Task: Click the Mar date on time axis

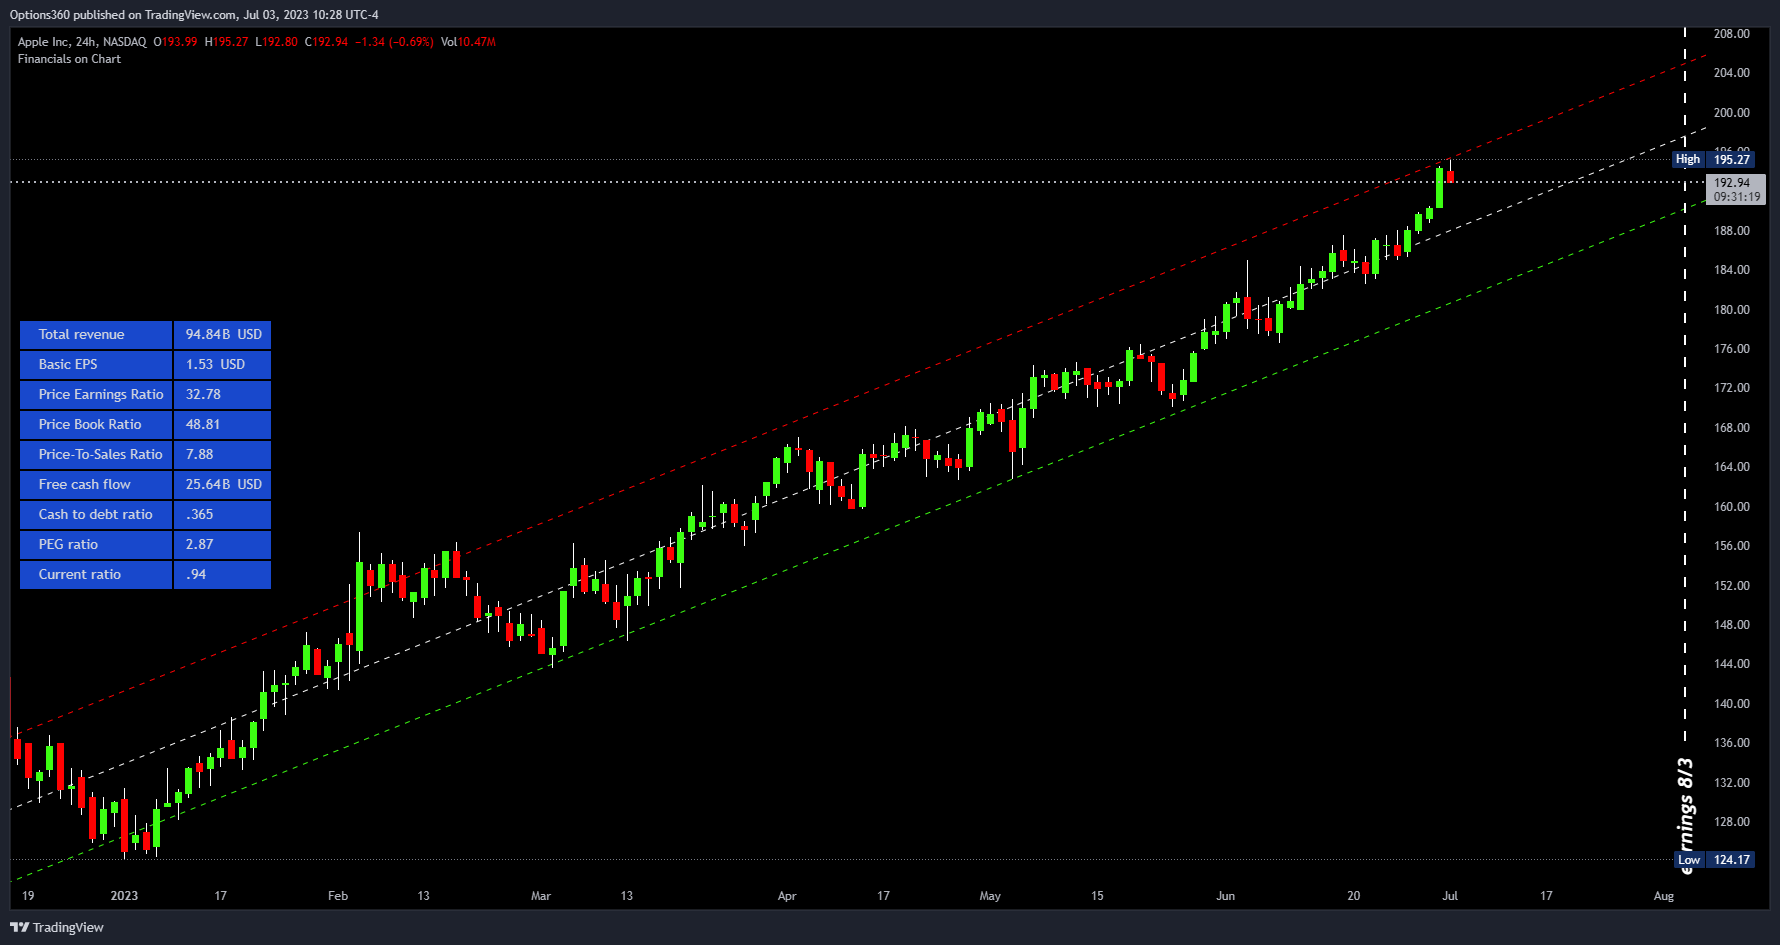Action: point(541,896)
